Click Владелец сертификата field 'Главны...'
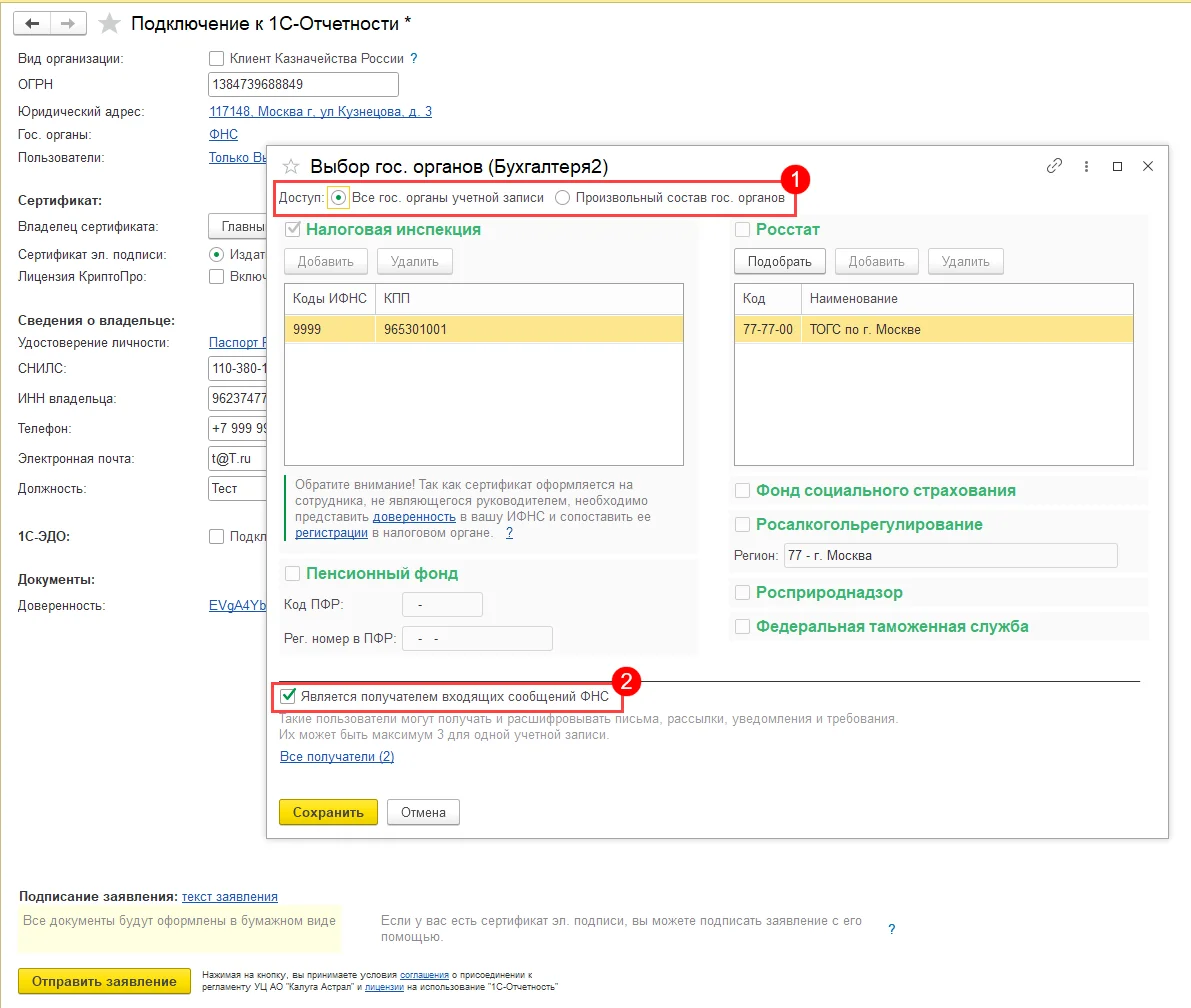1191x1008 pixels. click(x=237, y=226)
